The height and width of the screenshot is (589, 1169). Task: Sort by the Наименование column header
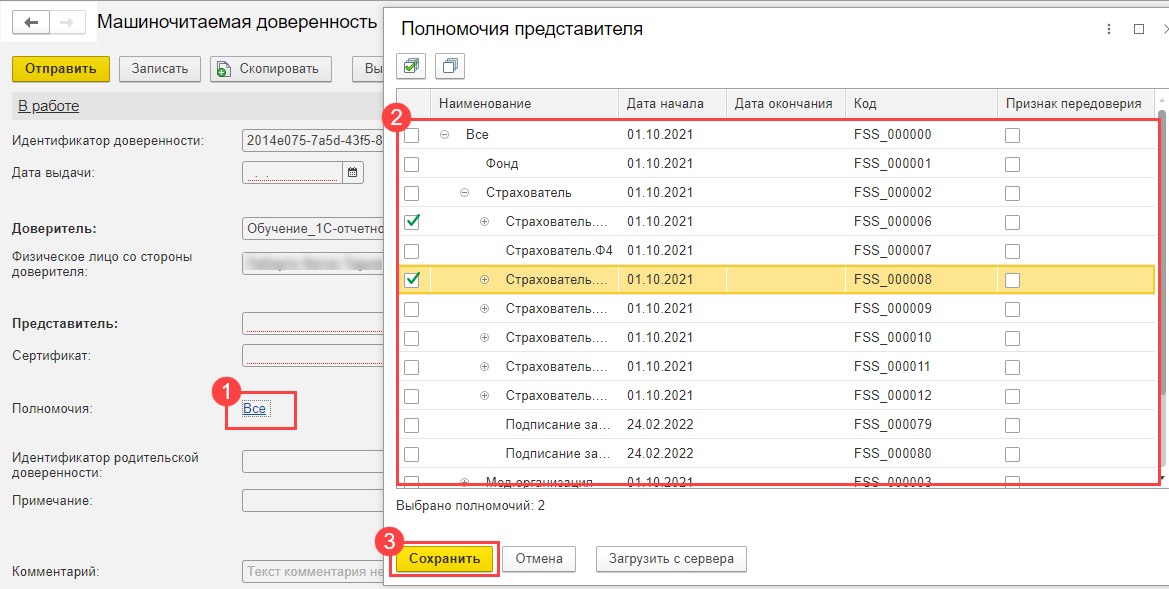[524, 104]
